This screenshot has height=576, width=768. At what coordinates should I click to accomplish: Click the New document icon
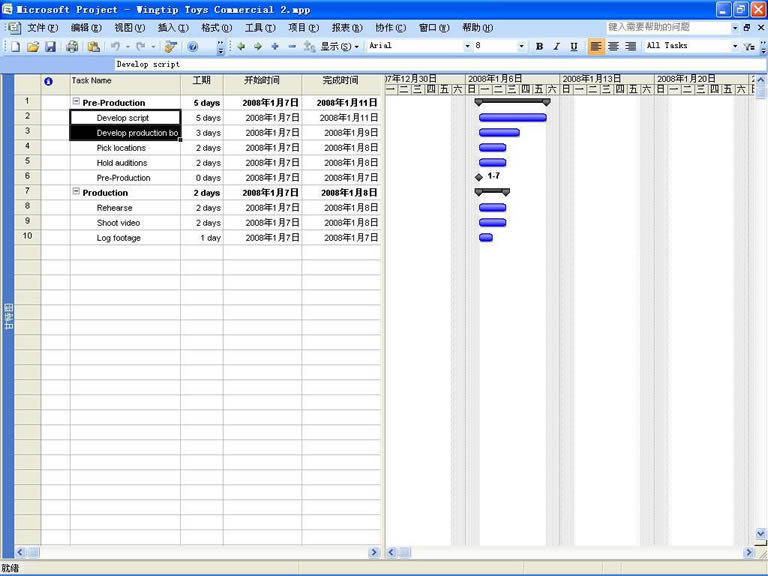tap(15, 47)
